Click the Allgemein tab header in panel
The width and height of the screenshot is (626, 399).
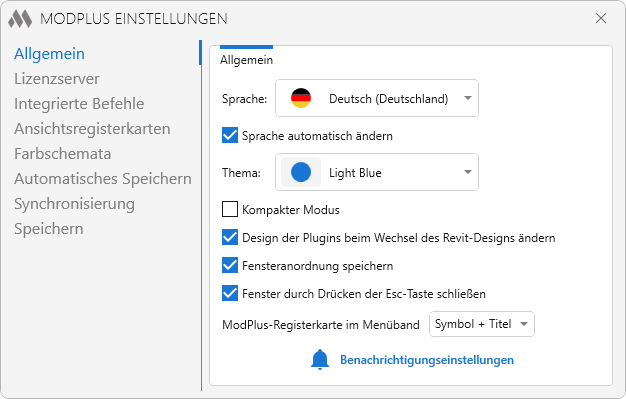click(x=246, y=60)
